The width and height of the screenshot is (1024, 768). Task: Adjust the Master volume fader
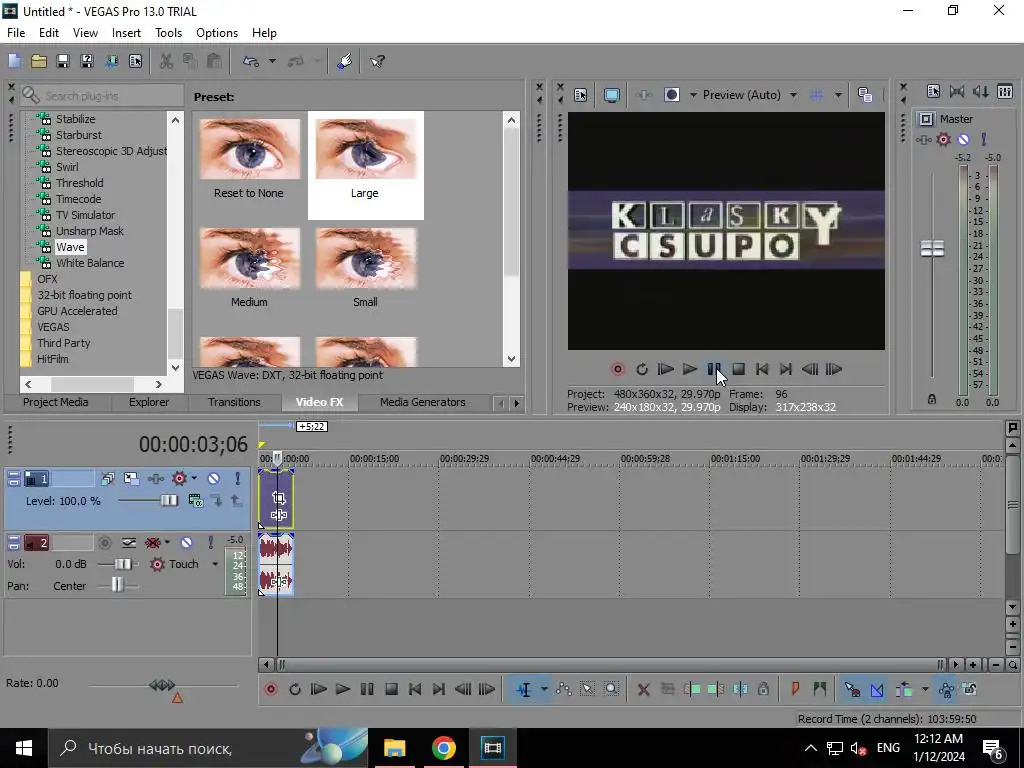(x=932, y=248)
